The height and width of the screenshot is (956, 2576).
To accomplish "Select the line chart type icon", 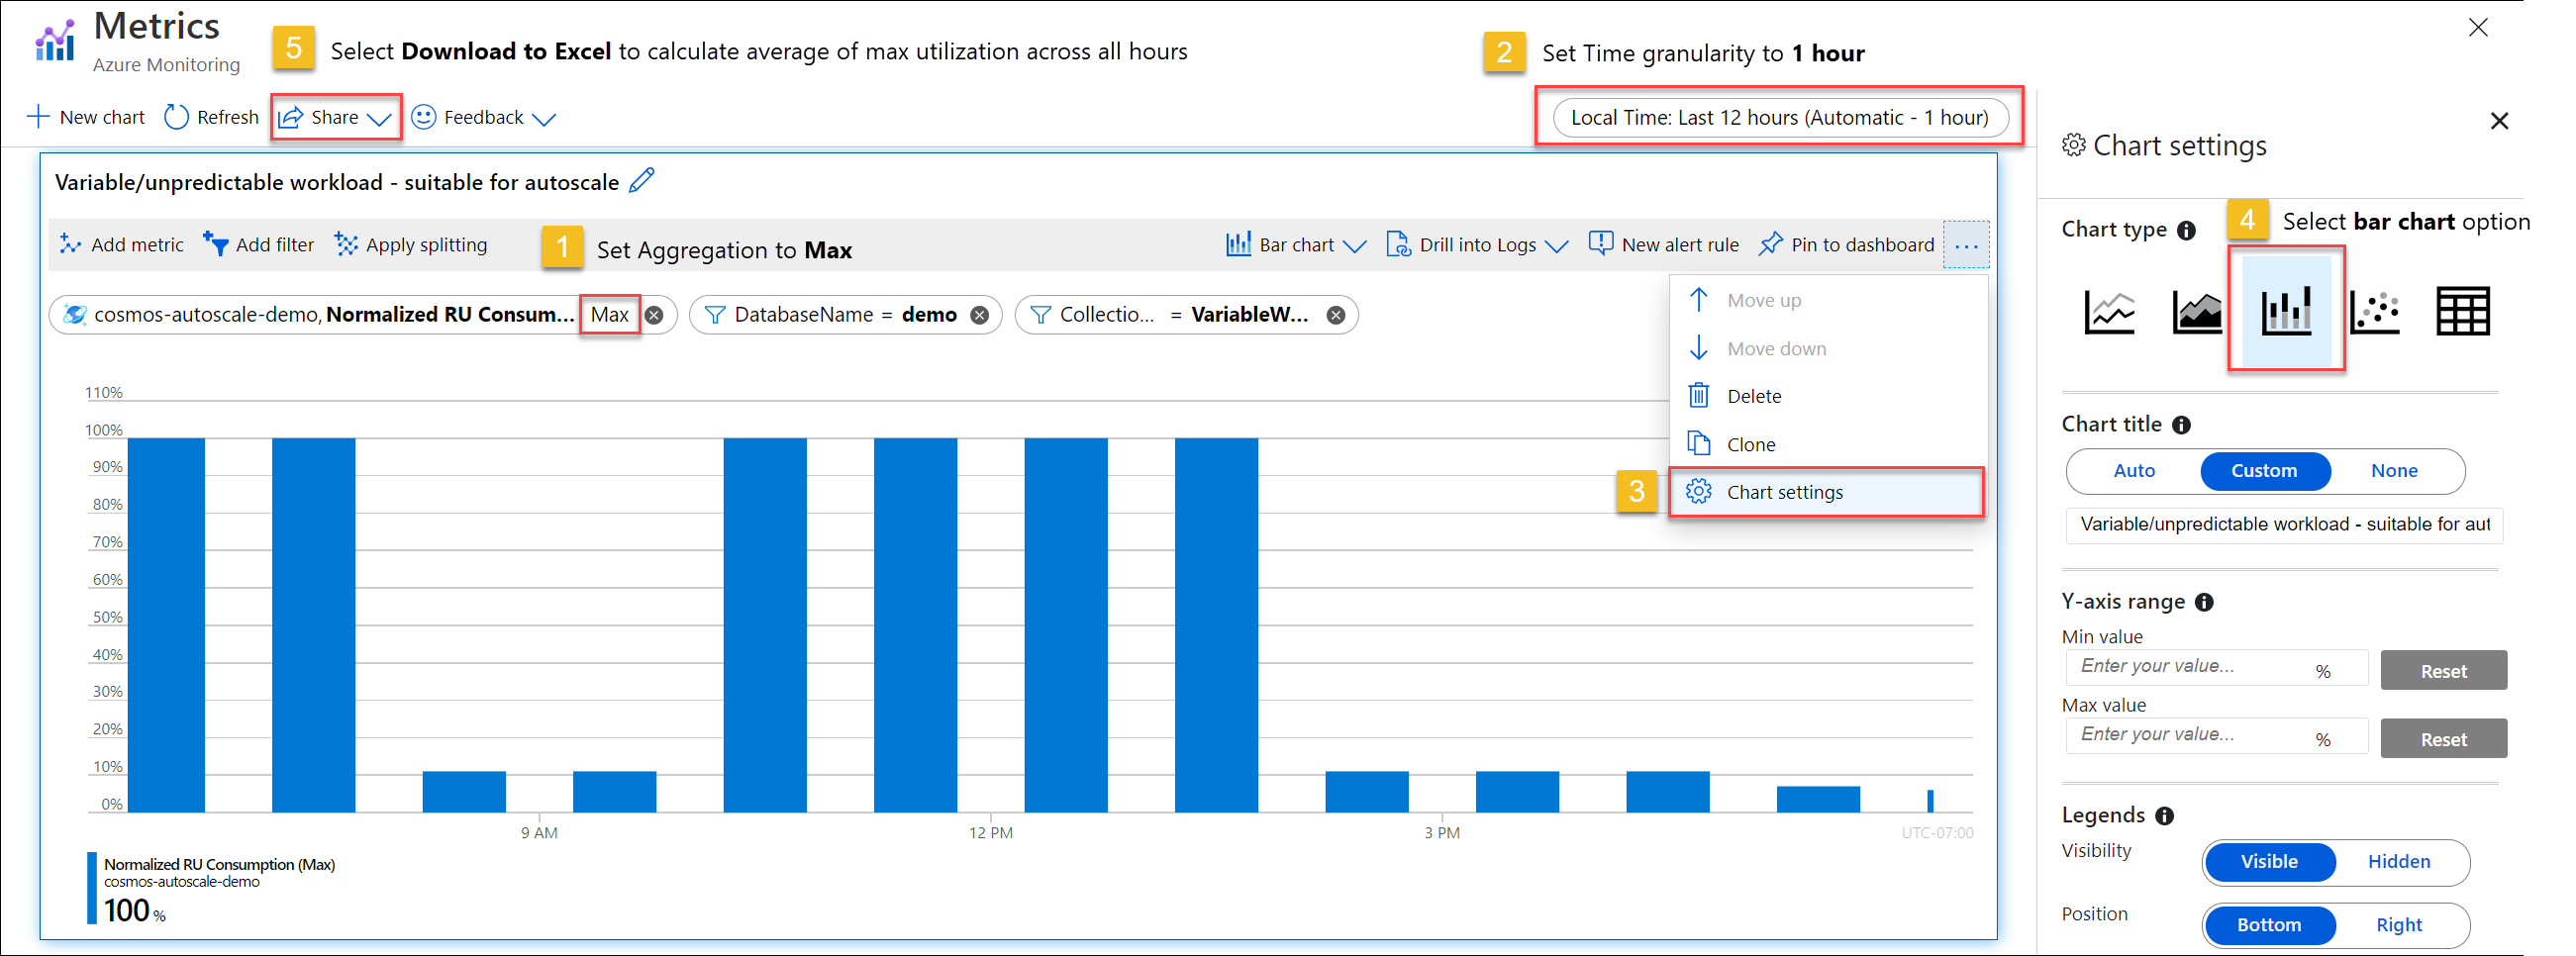I will 2109,311.
